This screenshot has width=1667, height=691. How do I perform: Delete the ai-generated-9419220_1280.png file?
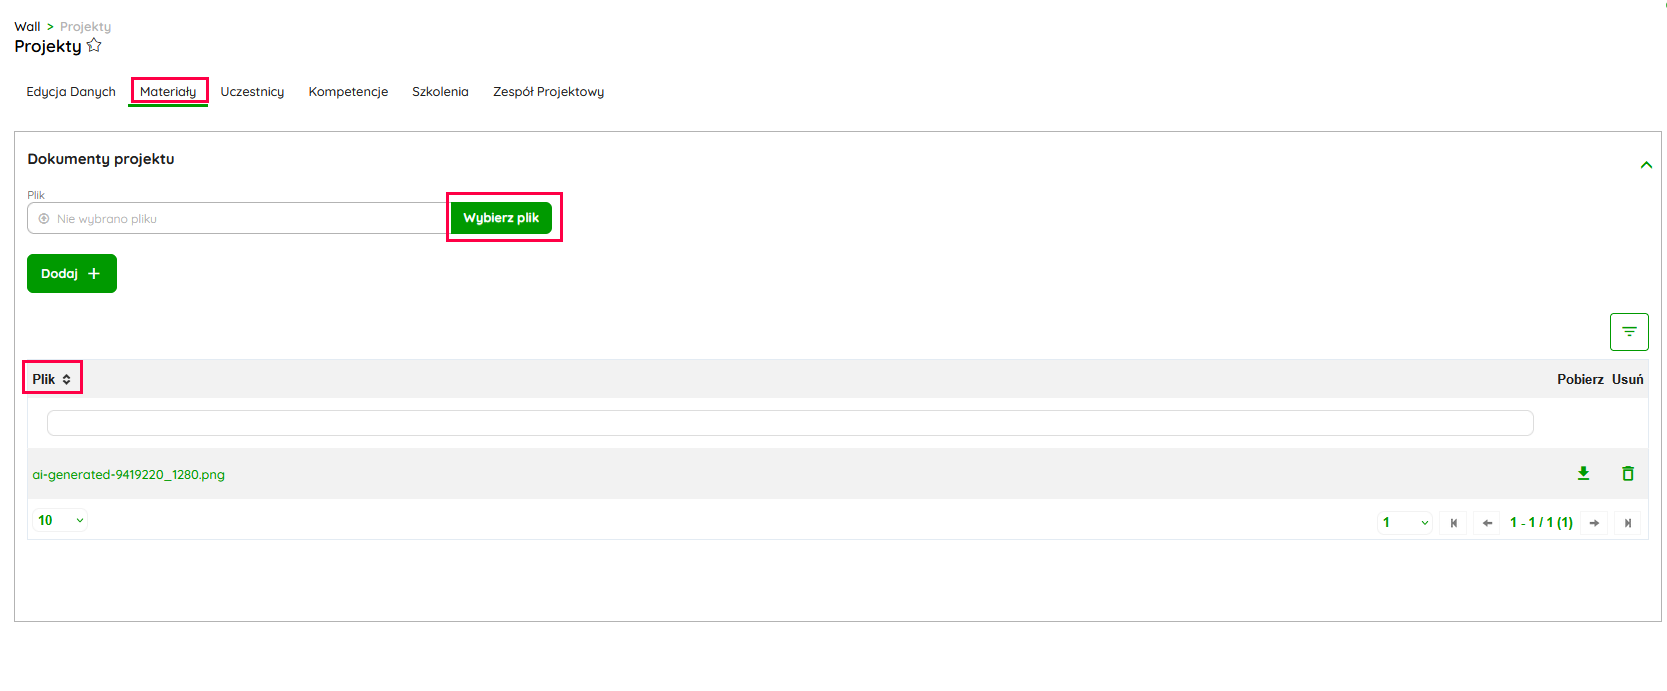(x=1627, y=474)
